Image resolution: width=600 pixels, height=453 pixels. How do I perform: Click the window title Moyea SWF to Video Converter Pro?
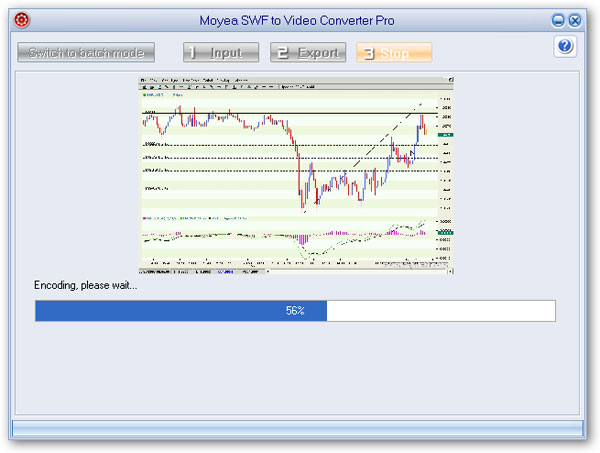[297, 20]
